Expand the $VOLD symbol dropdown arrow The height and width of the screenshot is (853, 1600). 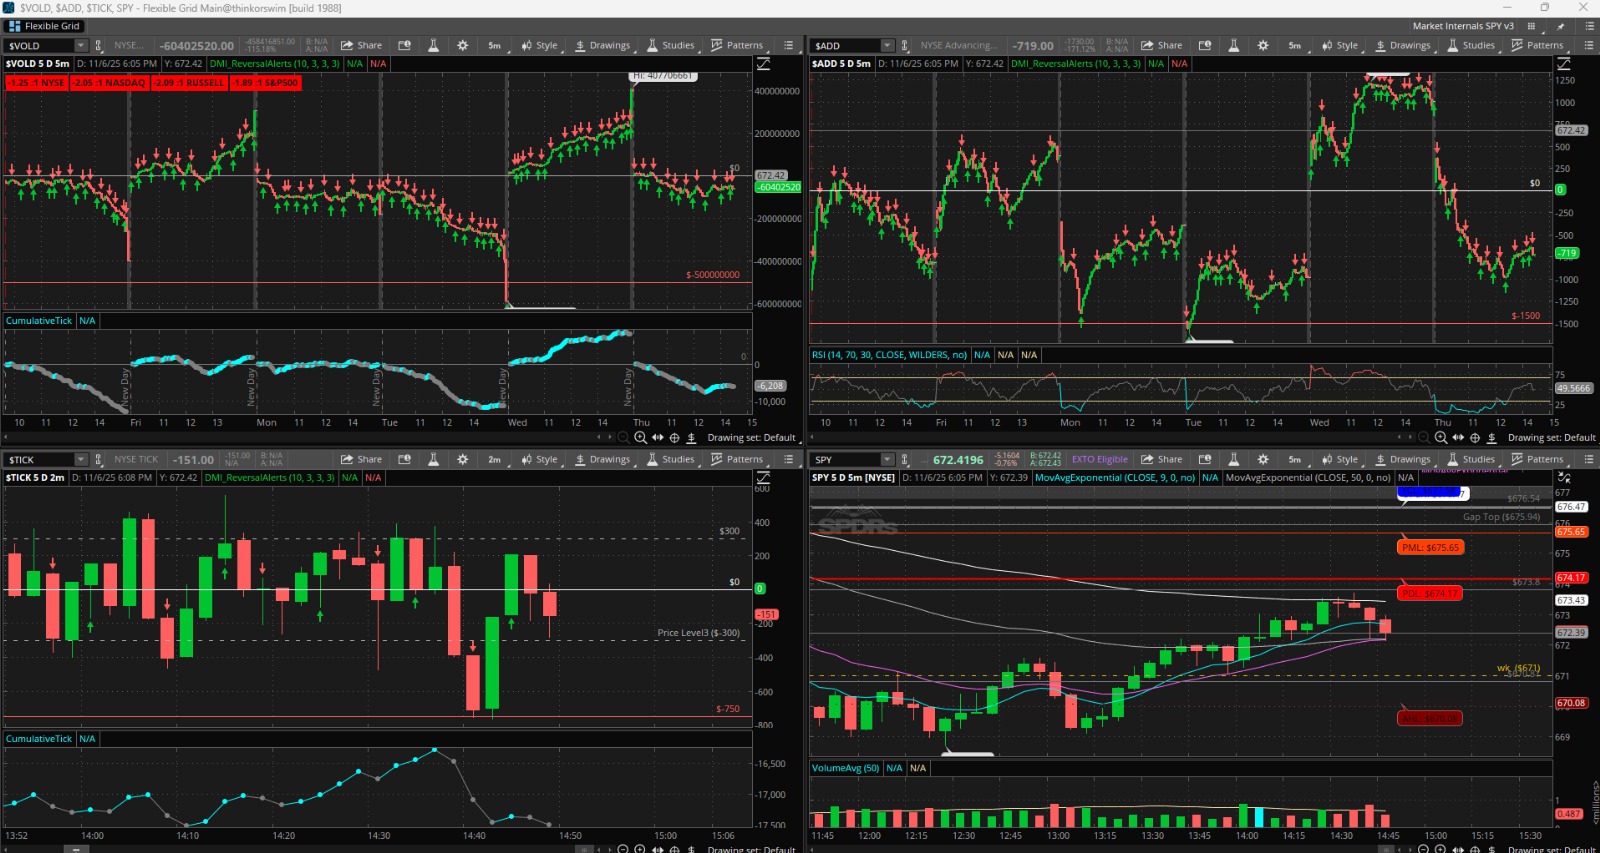point(81,45)
